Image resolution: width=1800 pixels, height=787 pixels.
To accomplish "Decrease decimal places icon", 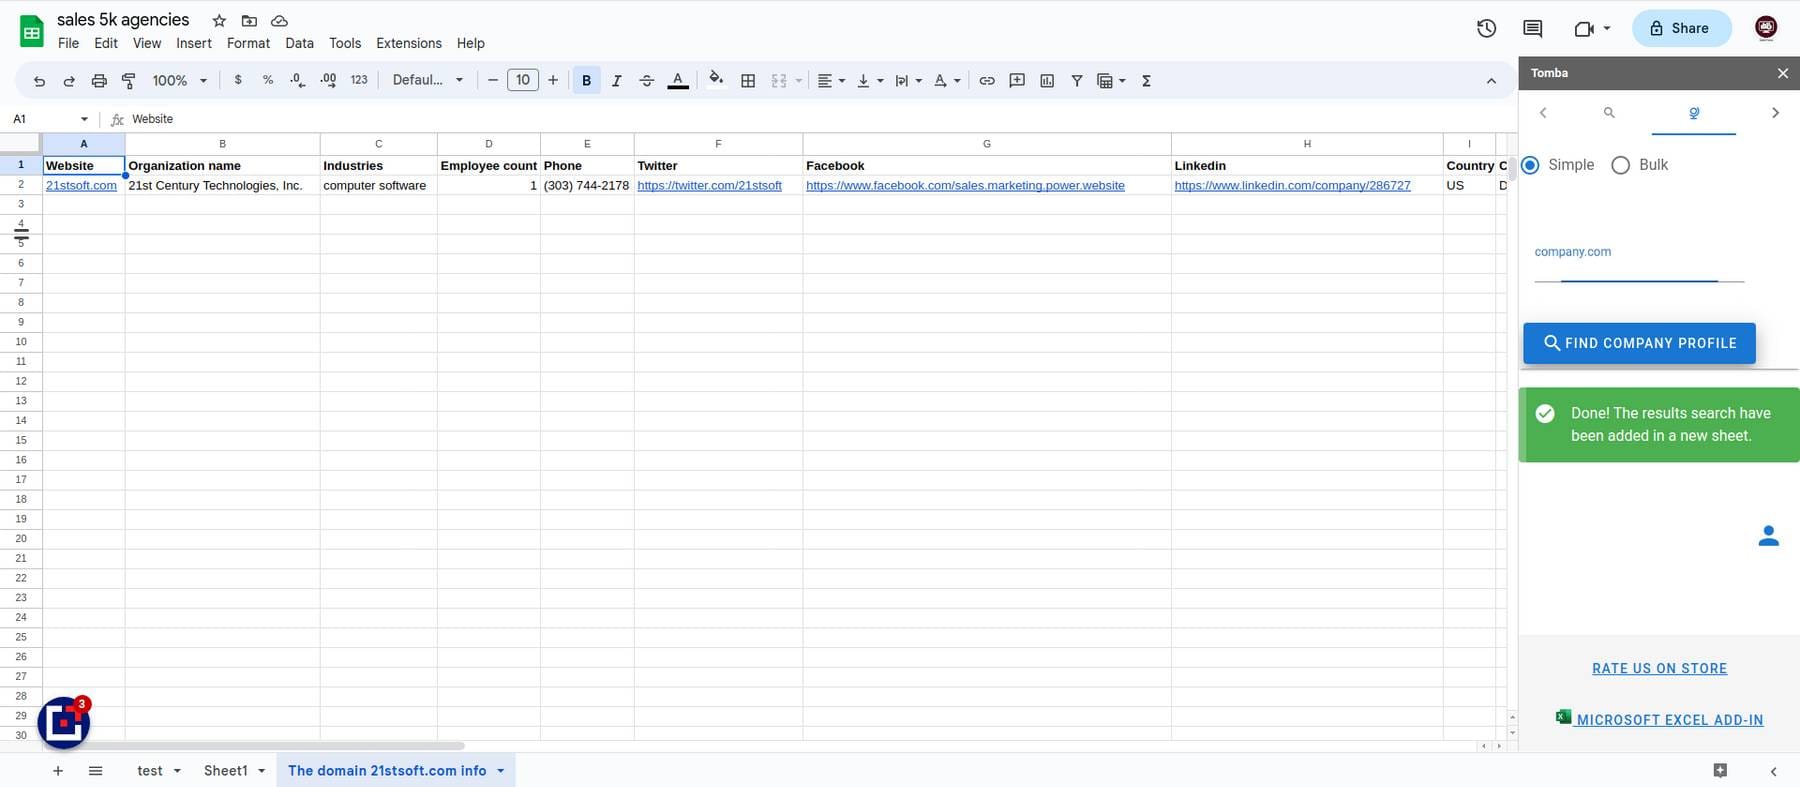I will tap(297, 80).
